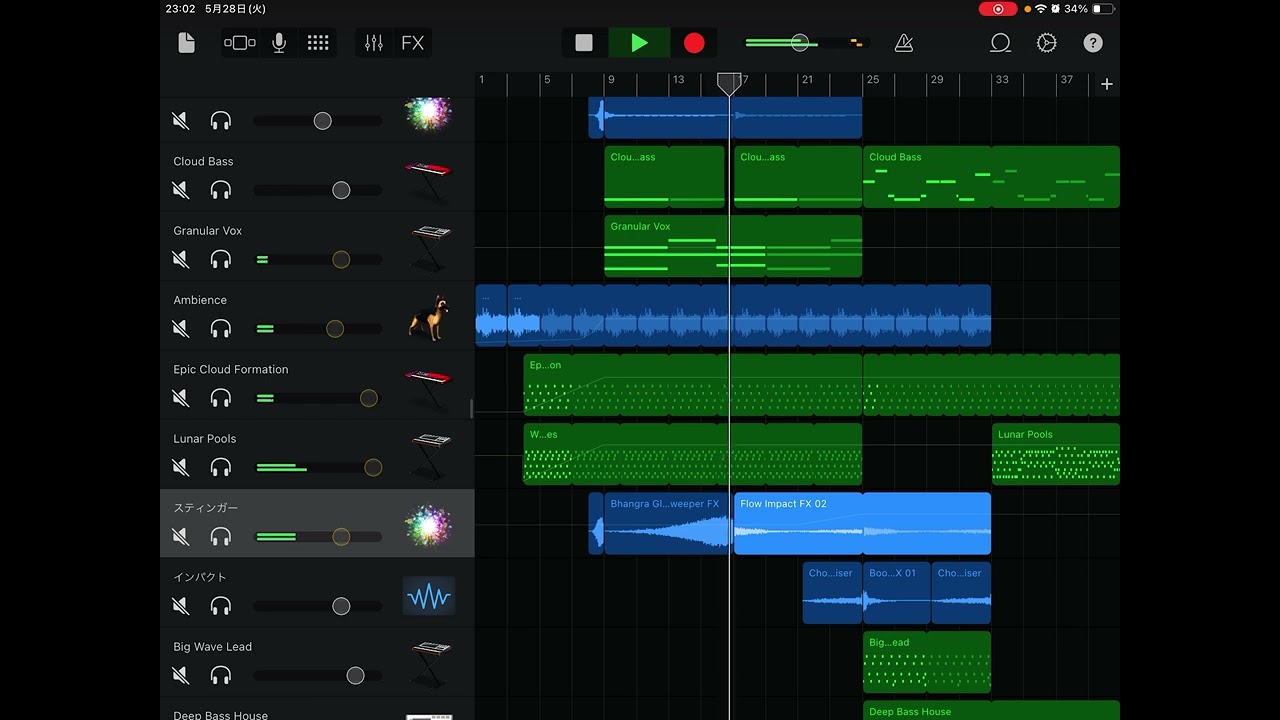Screen dimensions: 1280x720
Task: Open the loop browser icon
Action: coord(1000,43)
